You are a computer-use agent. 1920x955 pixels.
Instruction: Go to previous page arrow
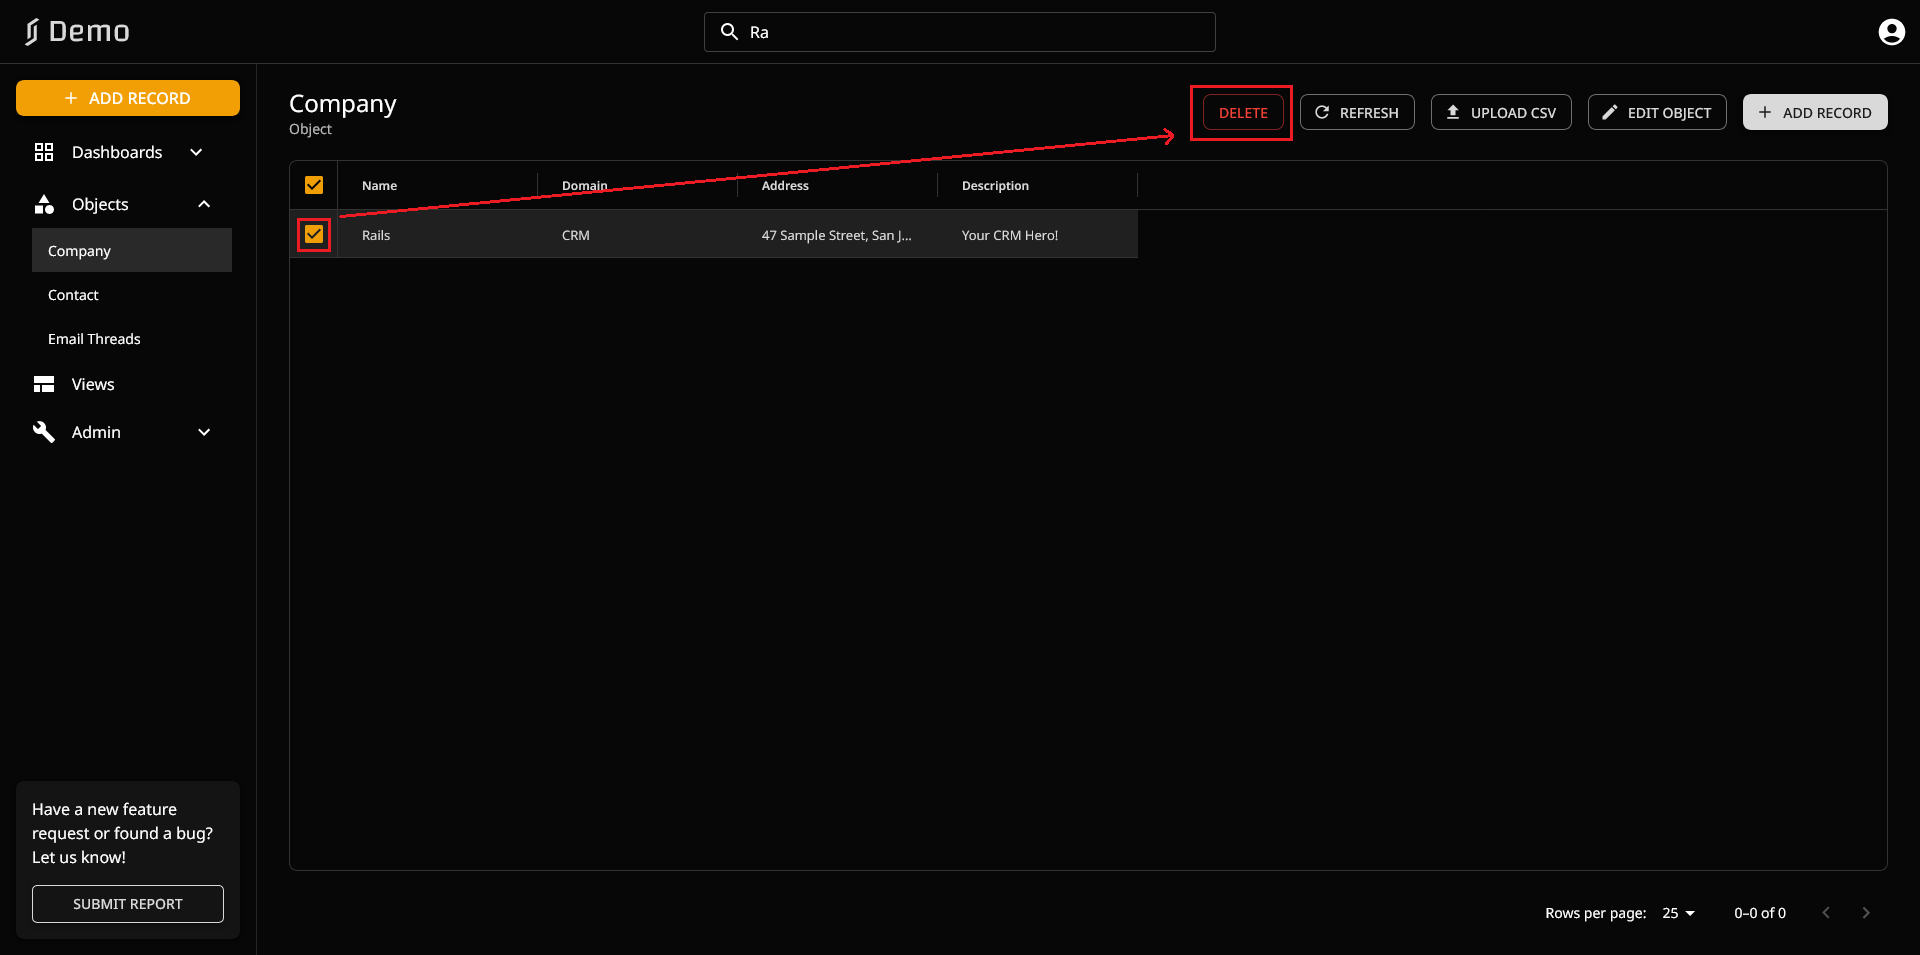click(1826, 913)
